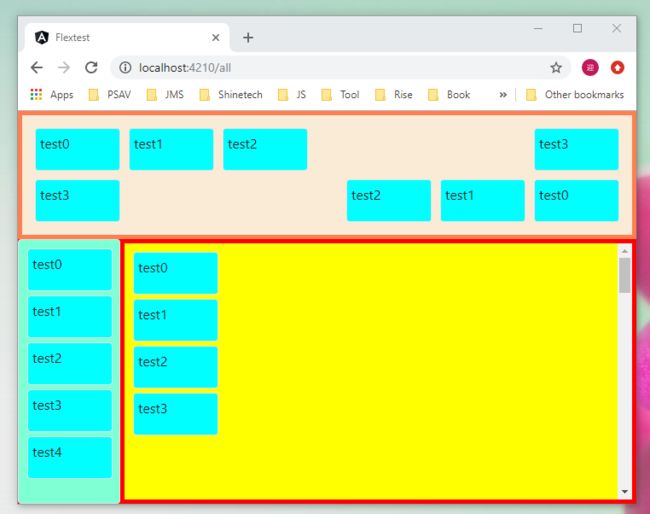
Task: Click test1 in the yellow panel
Action: tap(176, 320)
